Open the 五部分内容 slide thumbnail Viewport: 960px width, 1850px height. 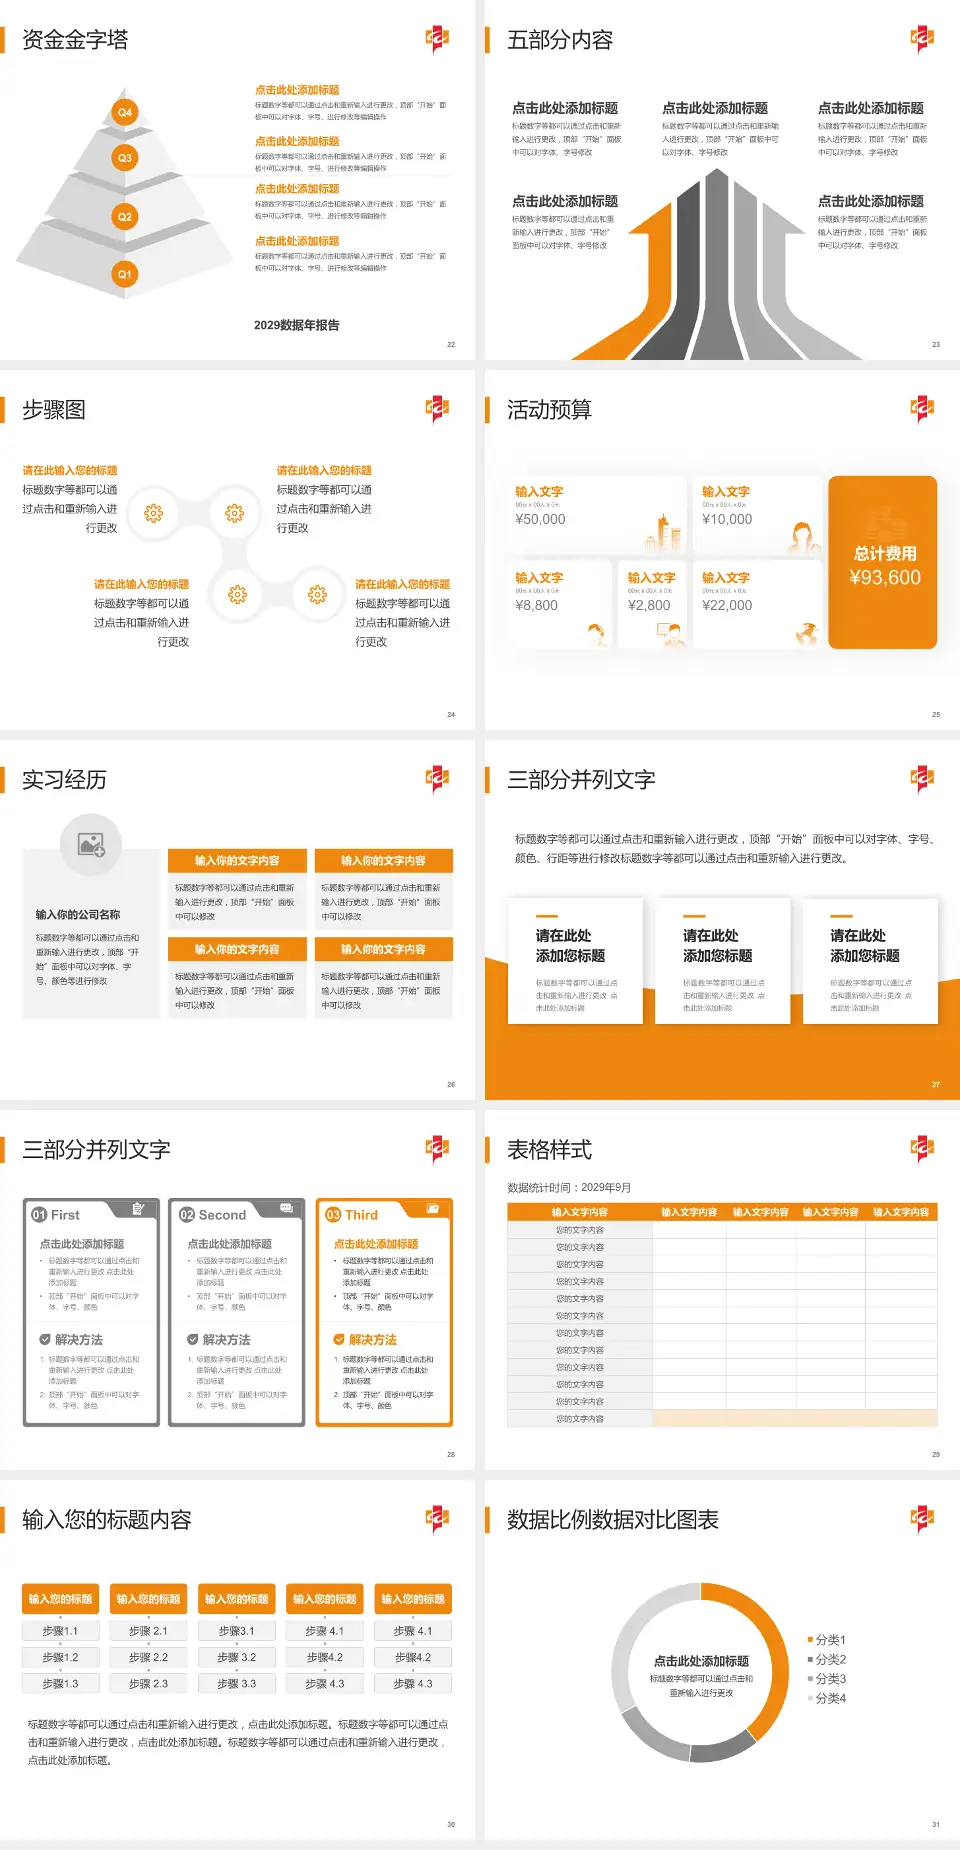tap(722, 180)
